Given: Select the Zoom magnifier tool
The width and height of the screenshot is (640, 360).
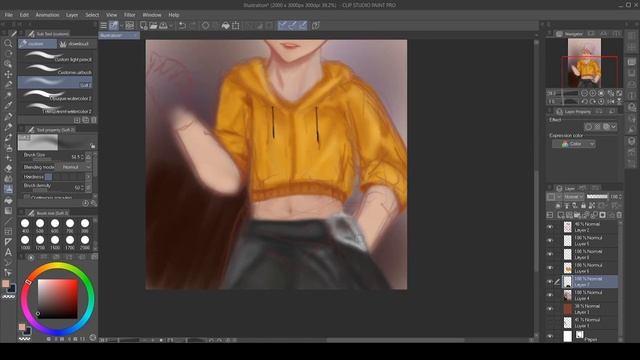Looking at the screenshot, I should point(8,43).
